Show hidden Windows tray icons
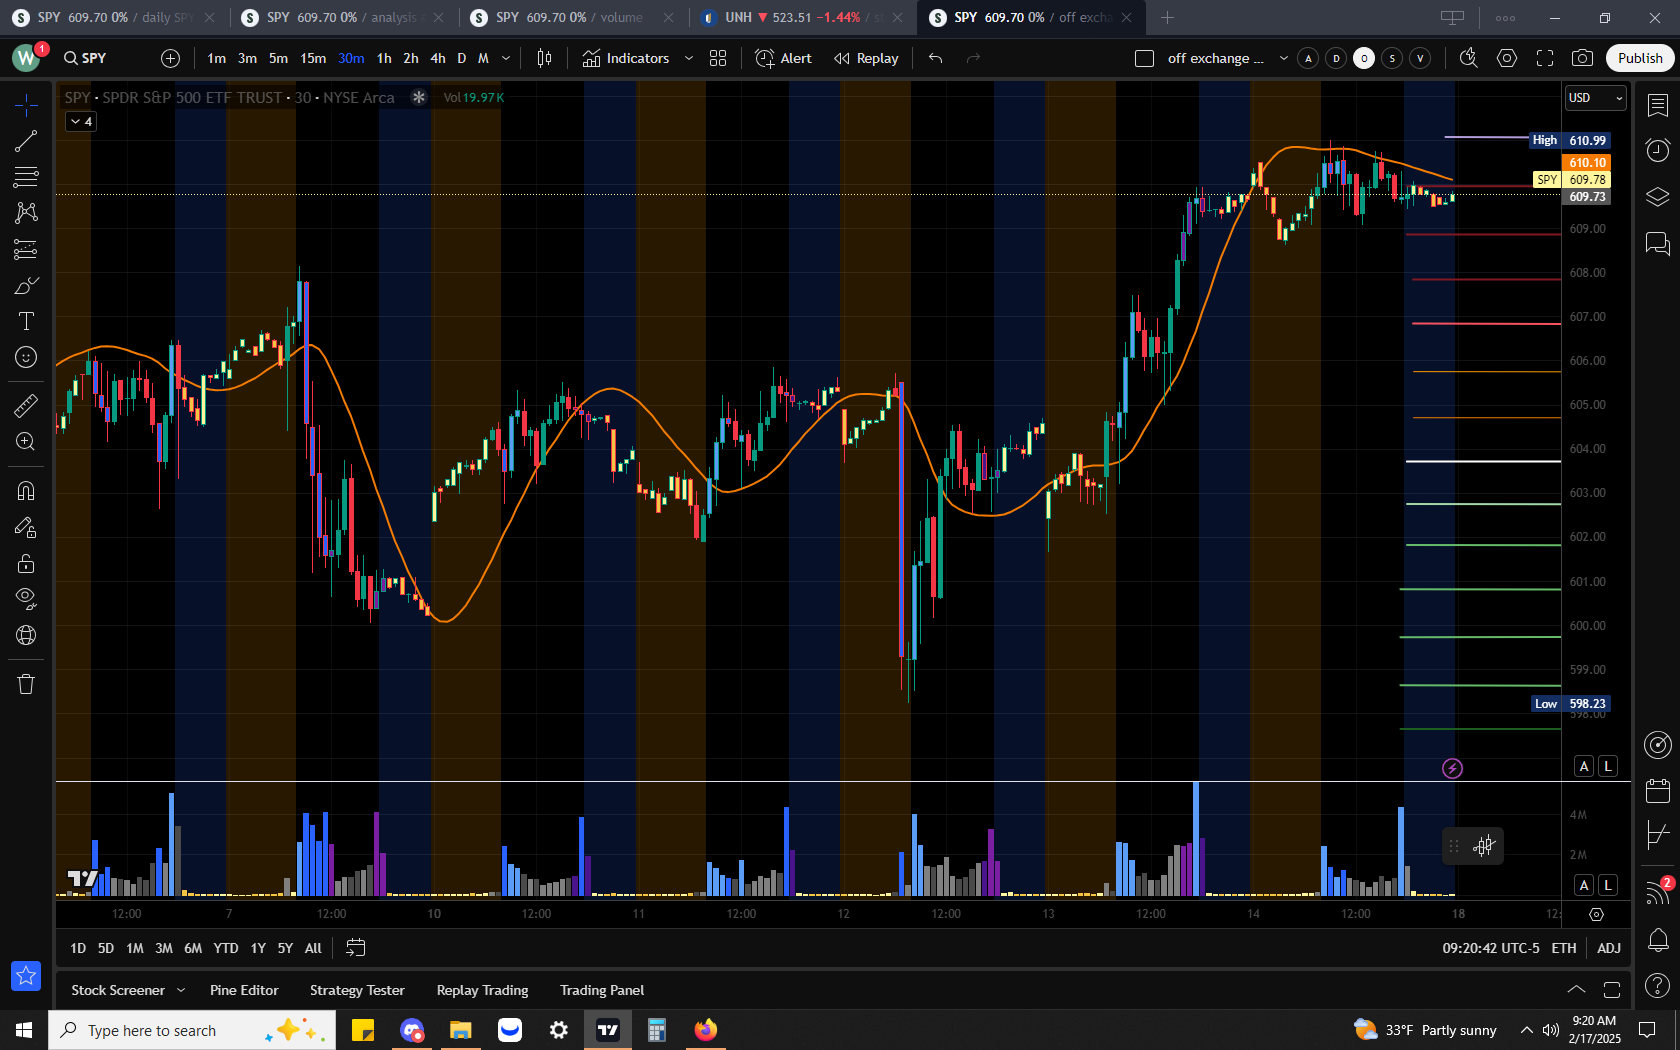This screenshot has height=1050, width=1680. [1526, 1030]
